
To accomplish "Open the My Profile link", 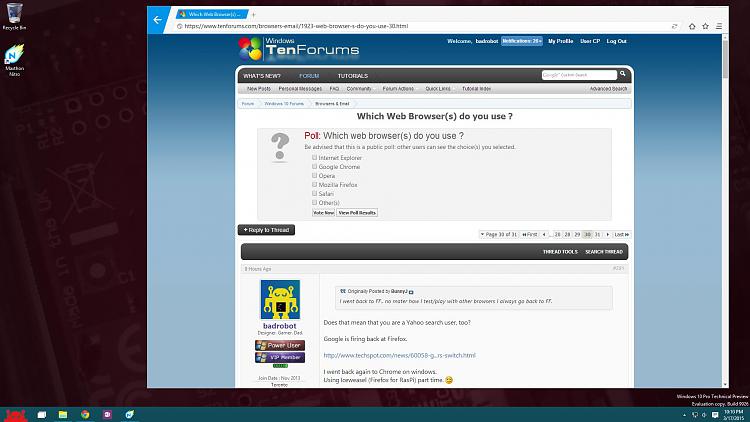I will point(561,41).
